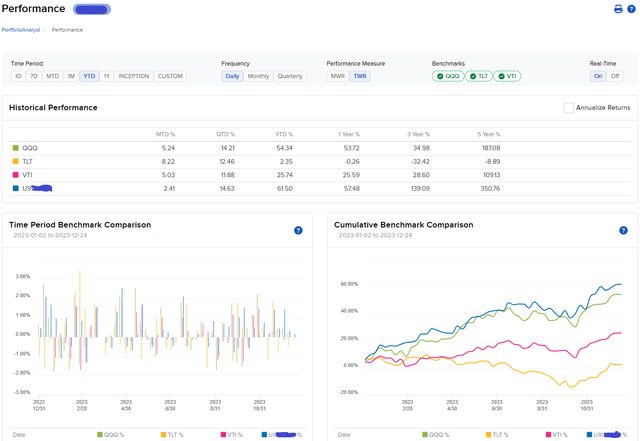640x441 pixels.
Task: Click the green QQQ legend marker in table
Action: tap(15, 147)
